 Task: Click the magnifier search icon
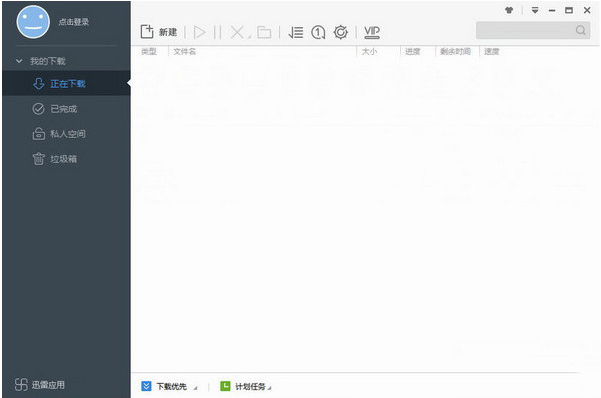point(581,30)
